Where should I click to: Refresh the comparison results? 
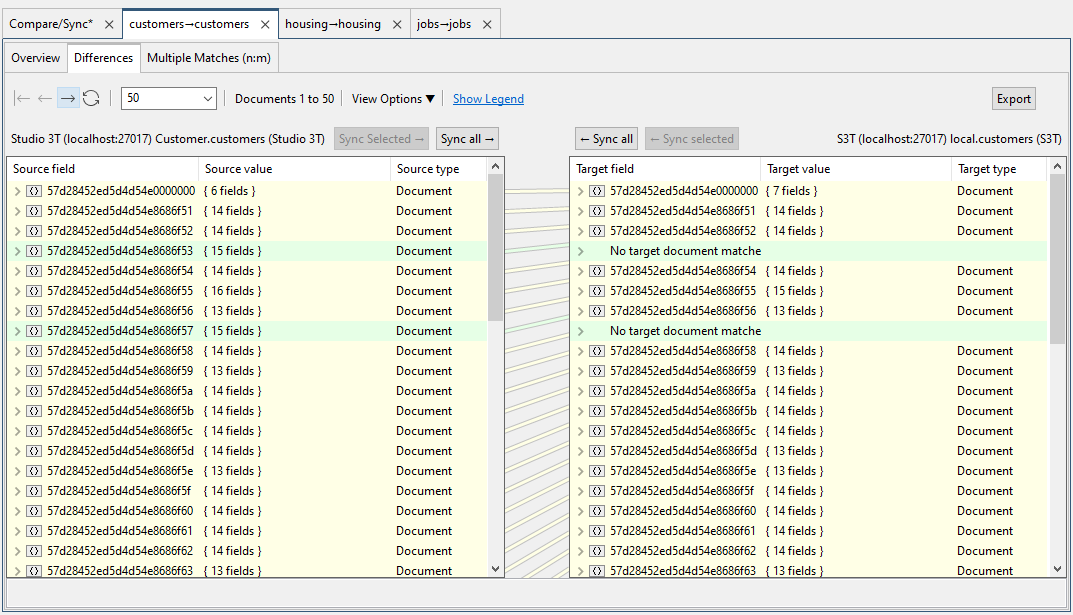90,98
